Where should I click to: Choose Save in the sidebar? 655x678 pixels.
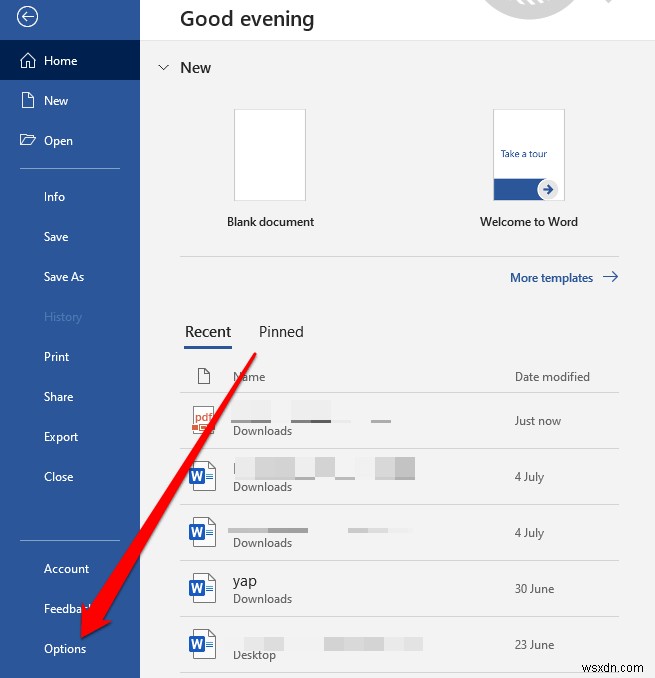click(x=56, y=237)
